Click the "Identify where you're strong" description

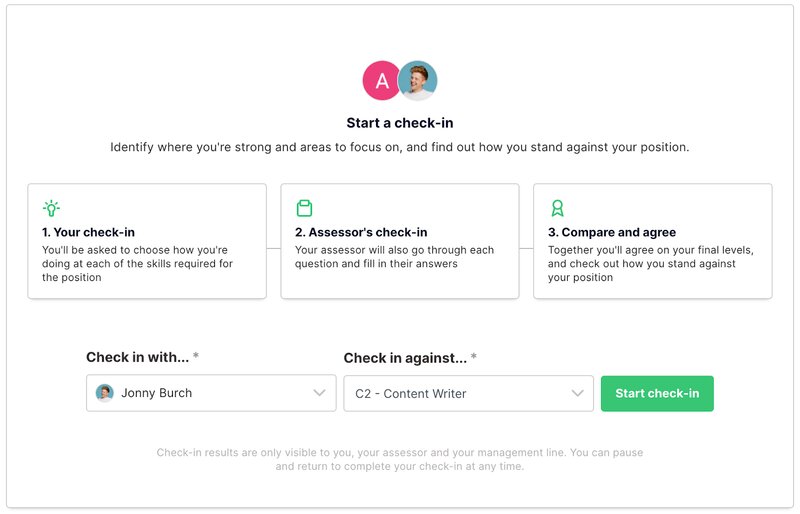pyautogui.click(x=400, y=147)
